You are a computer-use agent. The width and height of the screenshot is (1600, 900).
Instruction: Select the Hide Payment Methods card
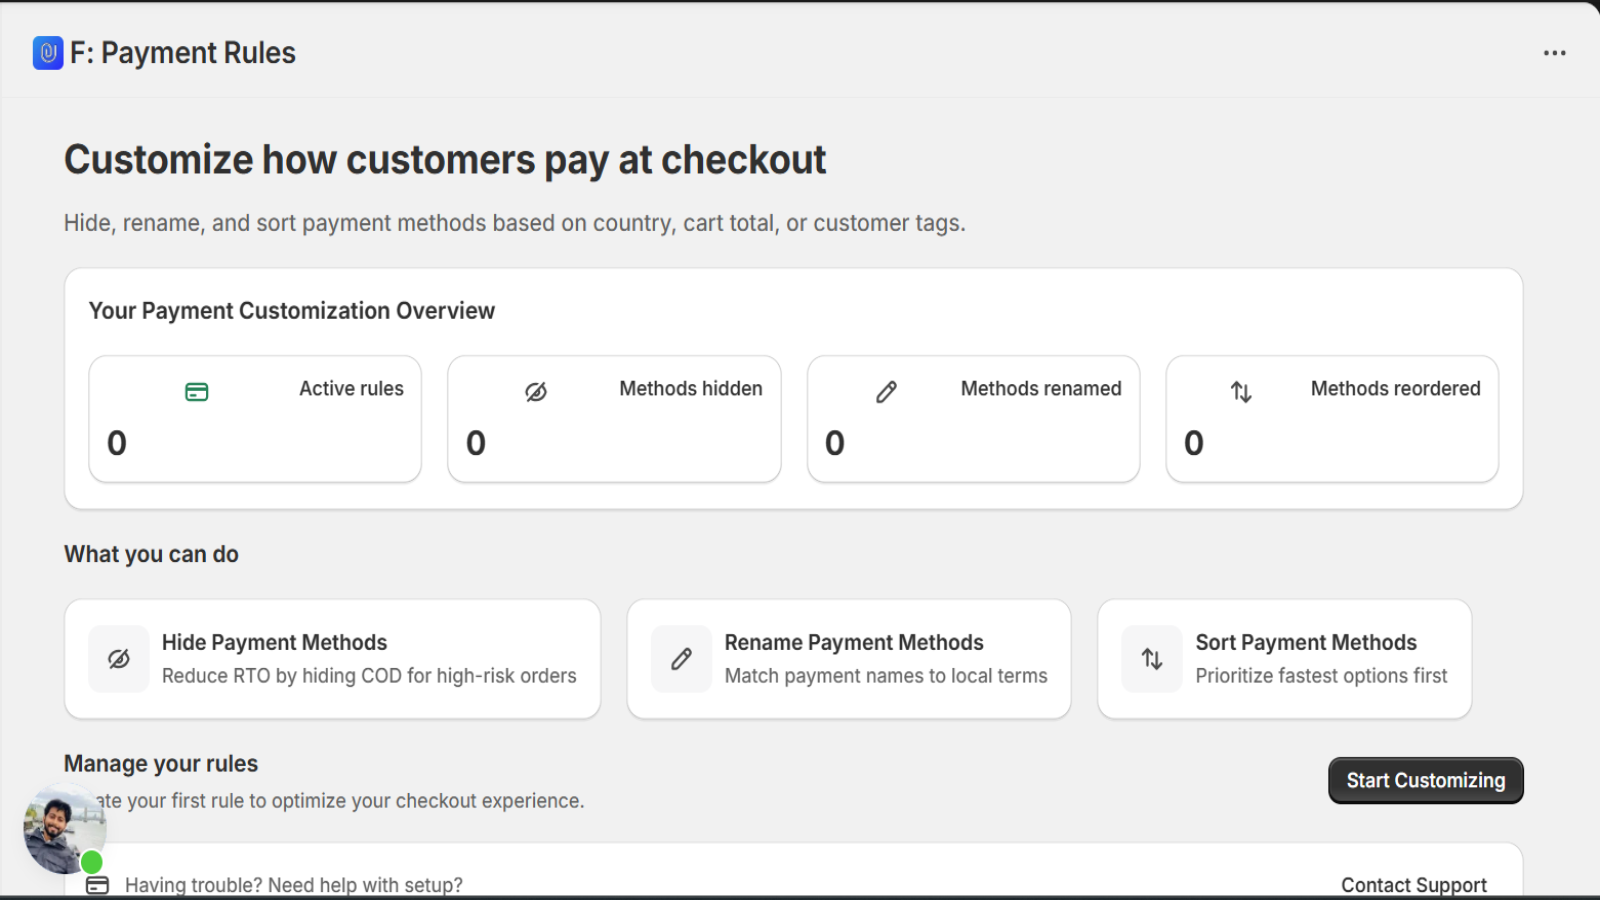pyautogui.click(x=332, y=658)
